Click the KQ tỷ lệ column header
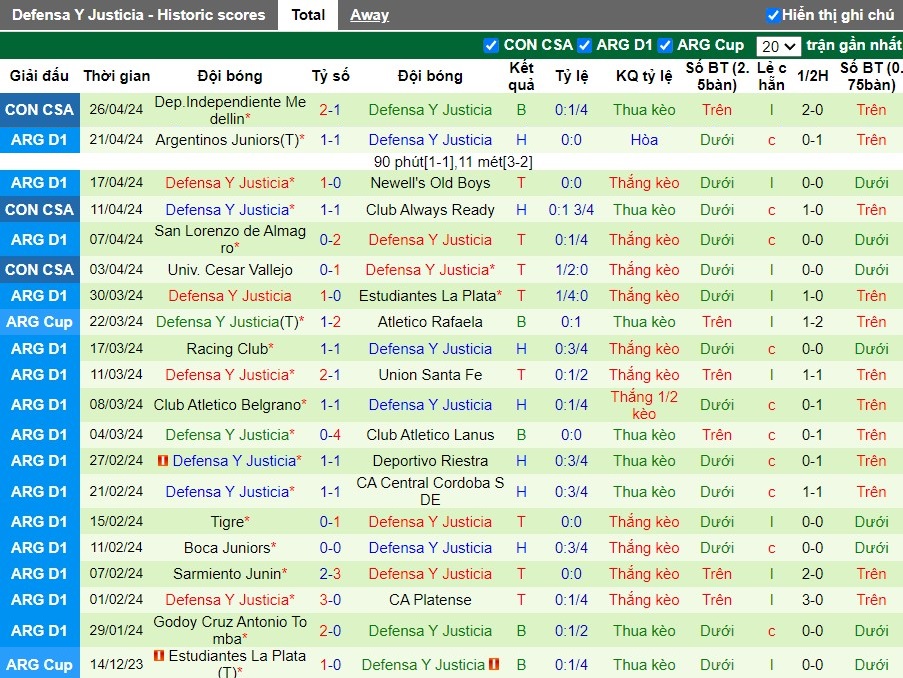The image size is (903, 678). (644, 76)
